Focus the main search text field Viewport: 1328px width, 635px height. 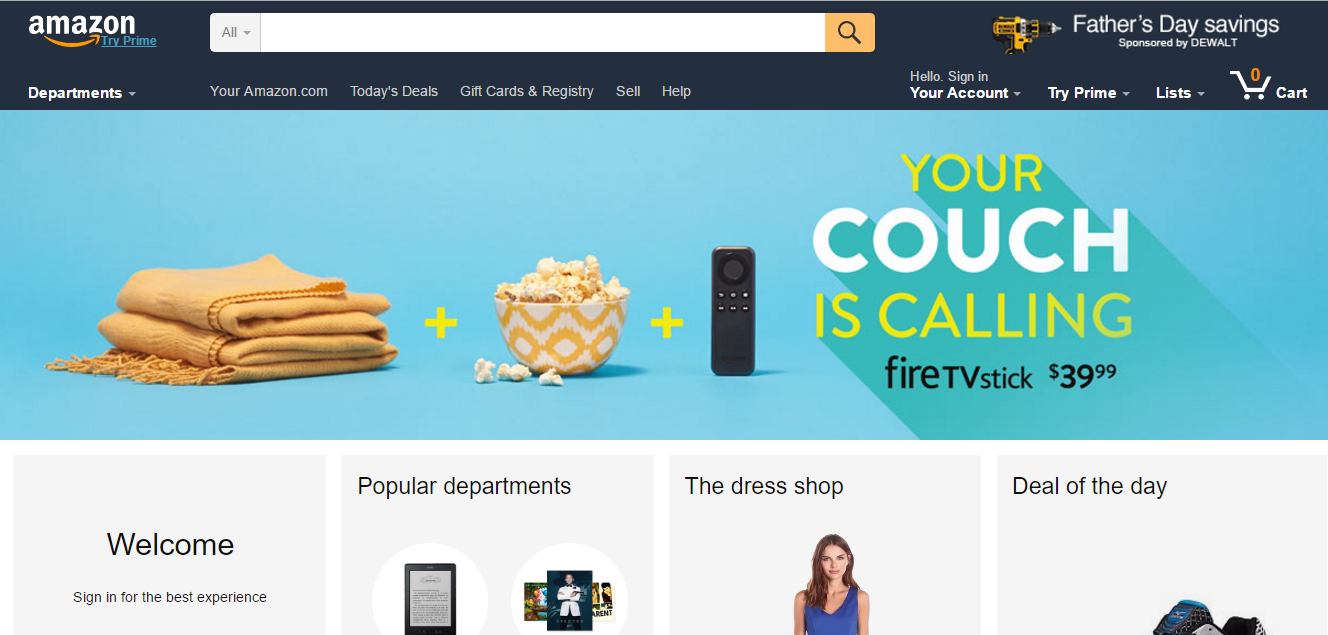(x=542, y=32)
